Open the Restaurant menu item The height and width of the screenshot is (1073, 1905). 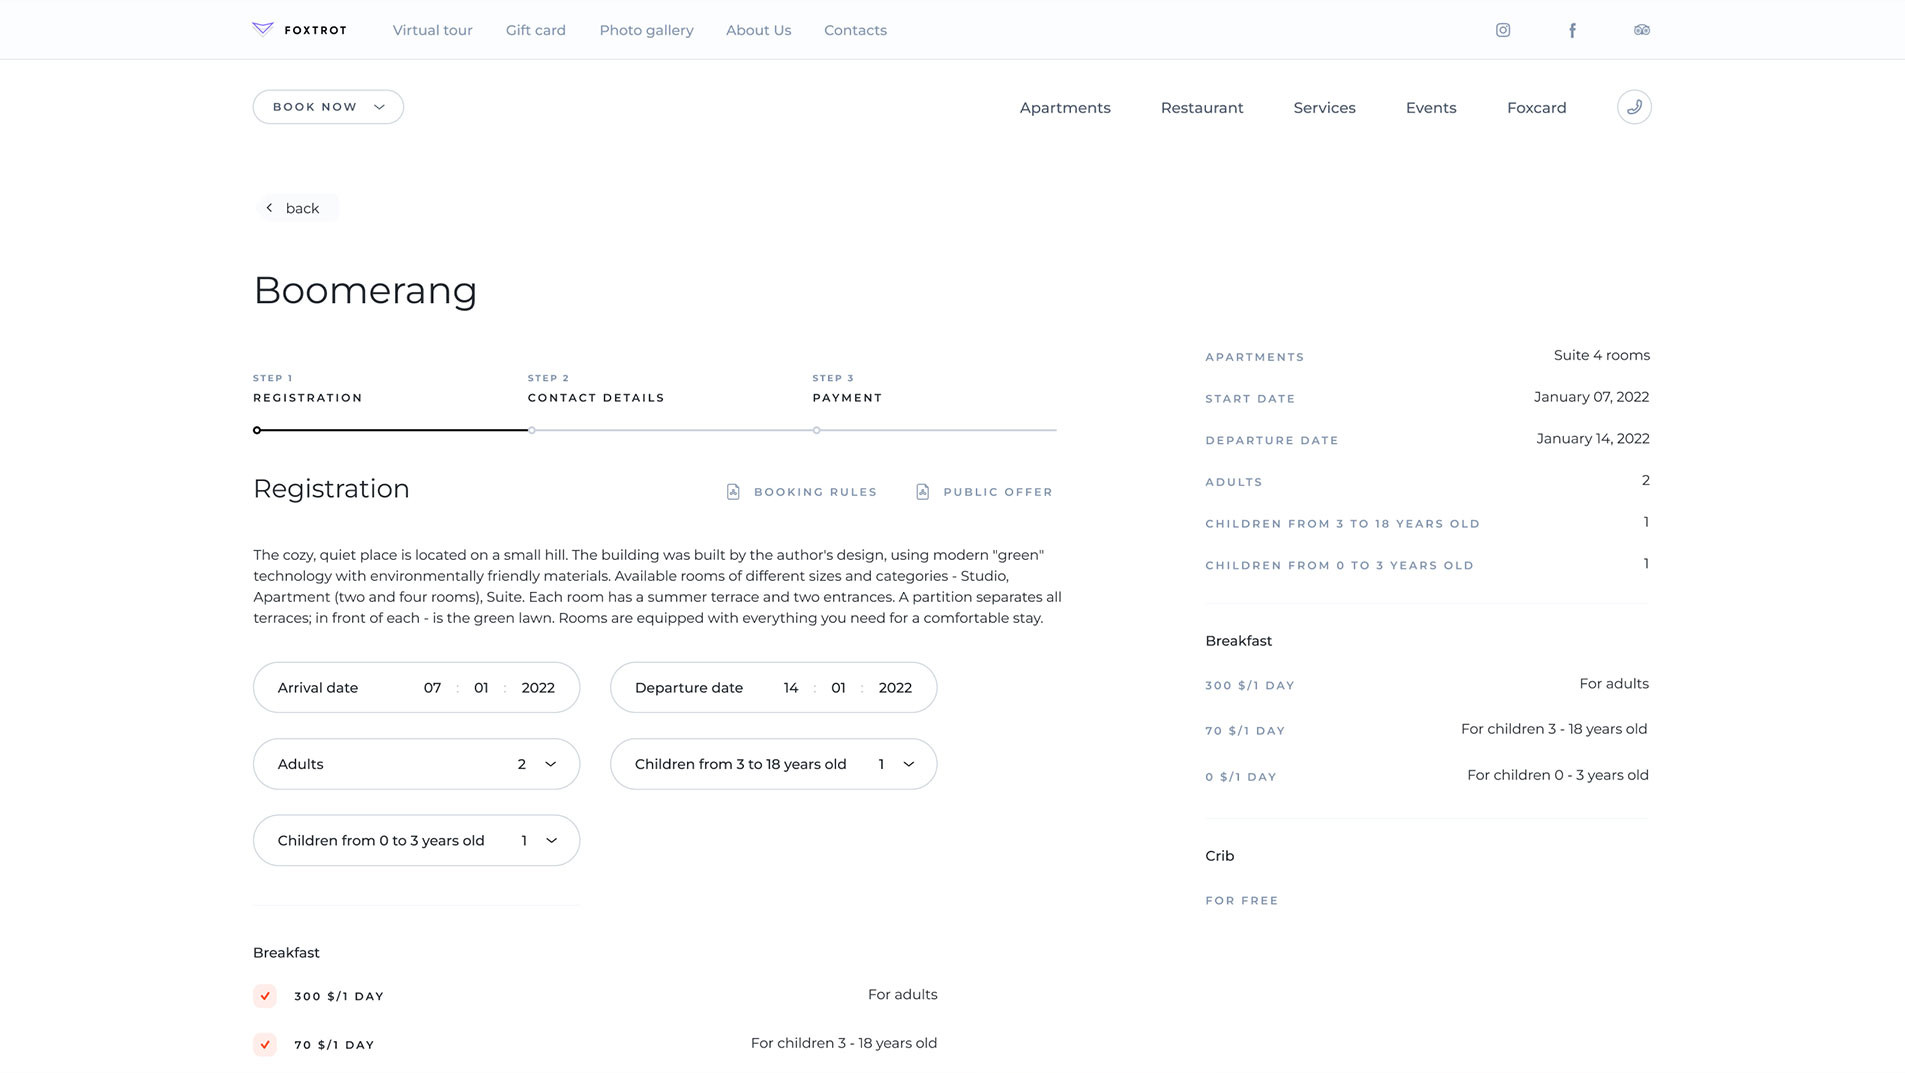pyautogui.click(x=1201, y=108)
